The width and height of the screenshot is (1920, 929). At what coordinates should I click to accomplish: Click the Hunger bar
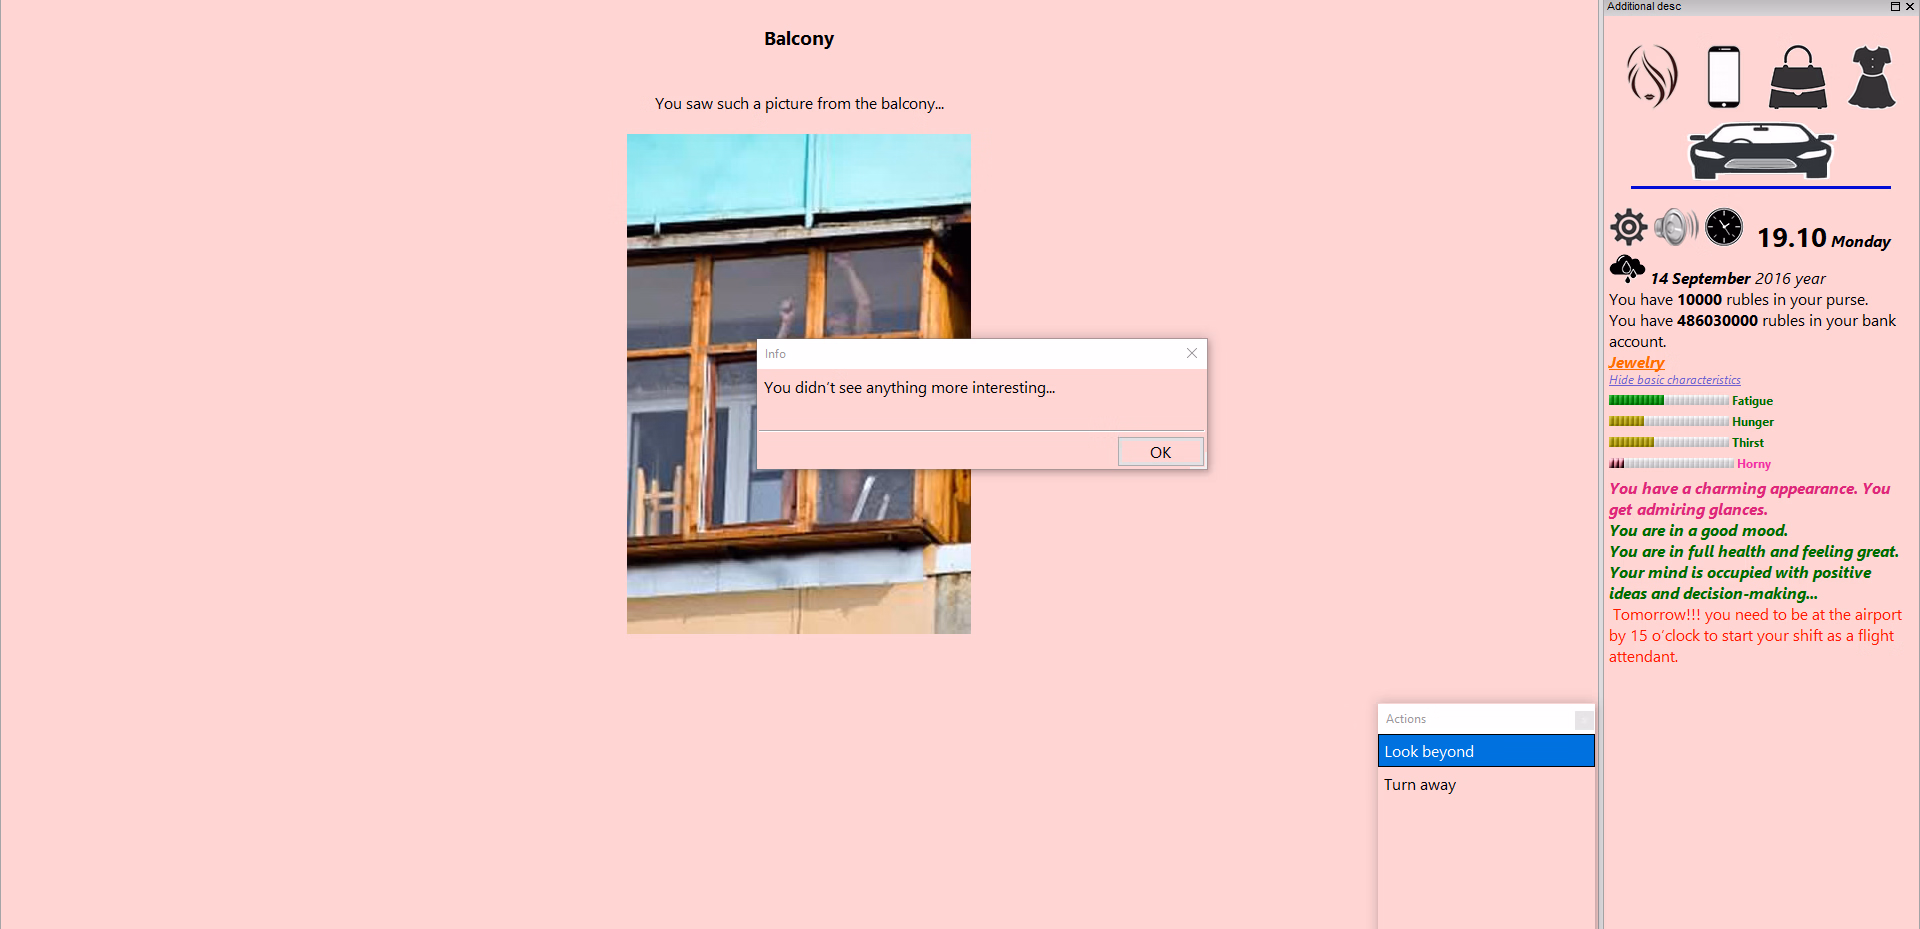1669,422
